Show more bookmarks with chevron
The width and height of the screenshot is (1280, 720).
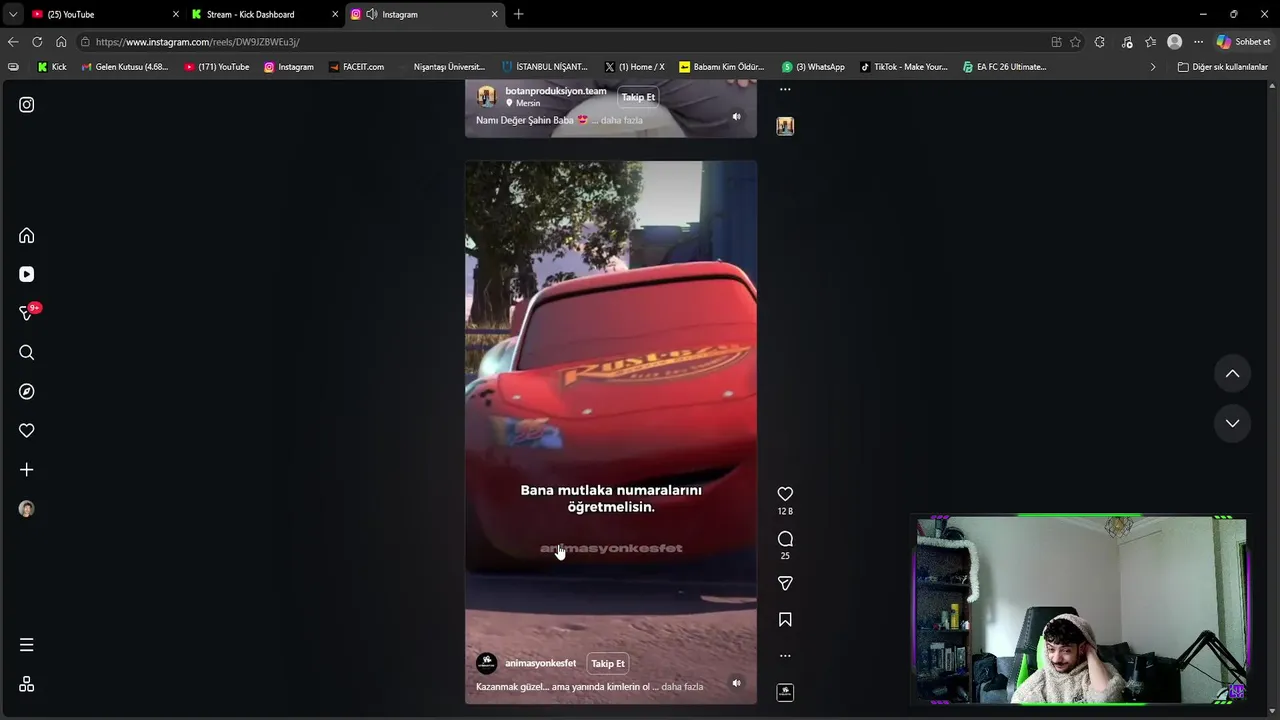click(x=1152, y=67)
